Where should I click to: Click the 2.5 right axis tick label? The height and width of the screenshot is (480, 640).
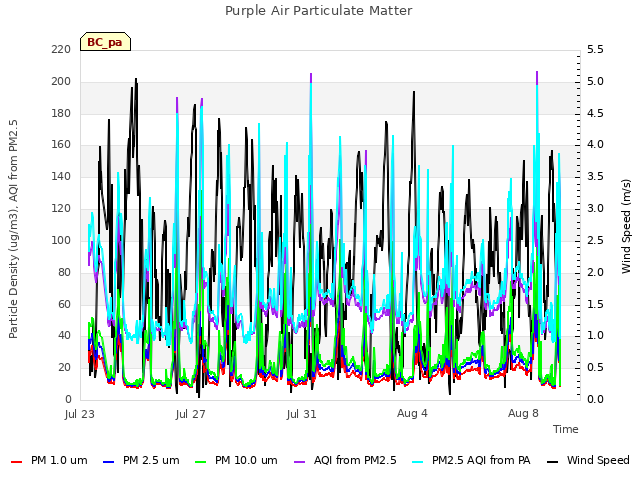[596, 240]
